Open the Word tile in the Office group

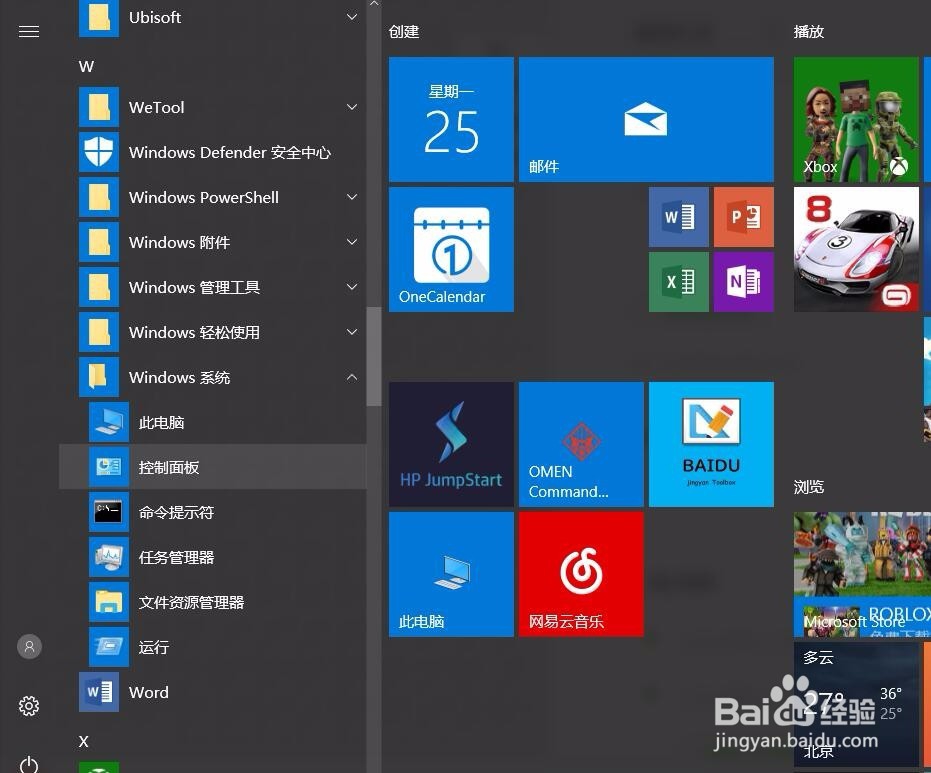click(x=679, y=217)
